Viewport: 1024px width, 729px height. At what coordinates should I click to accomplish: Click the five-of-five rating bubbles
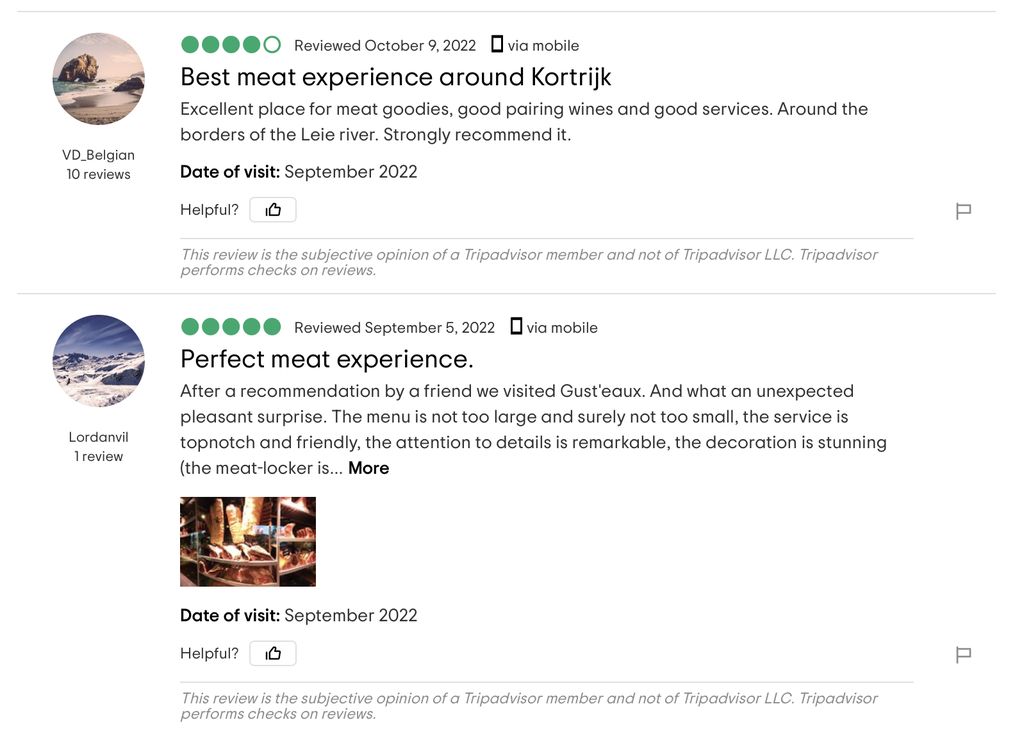click(231, 327)
